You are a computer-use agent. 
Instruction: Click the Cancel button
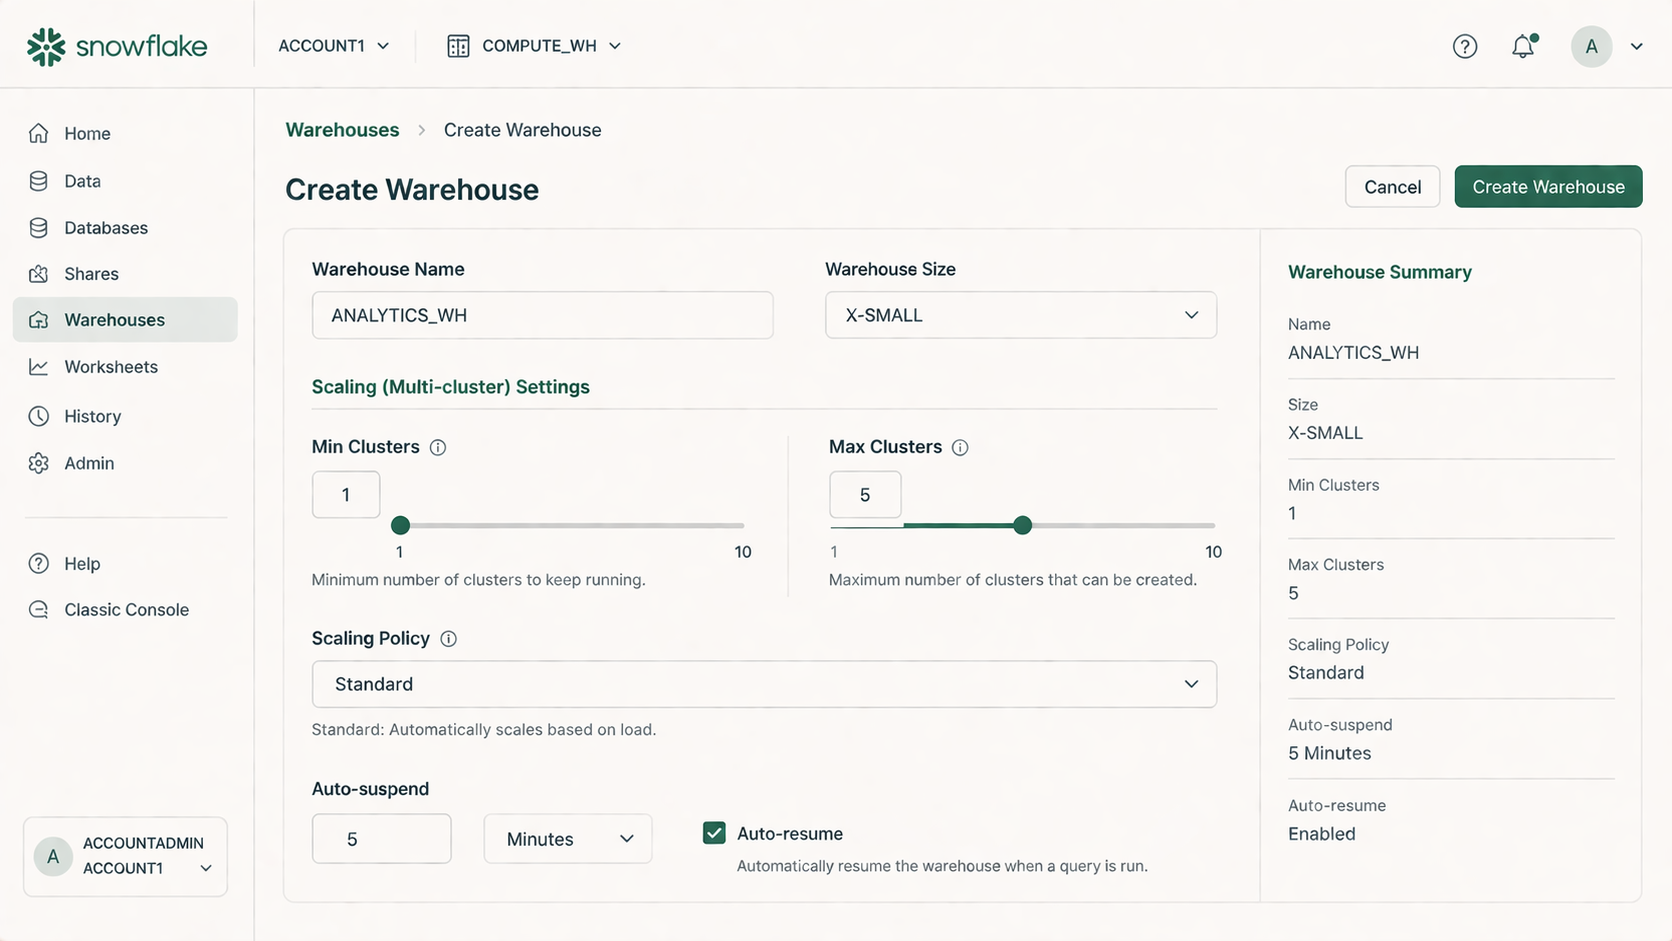click(1392, 187)
